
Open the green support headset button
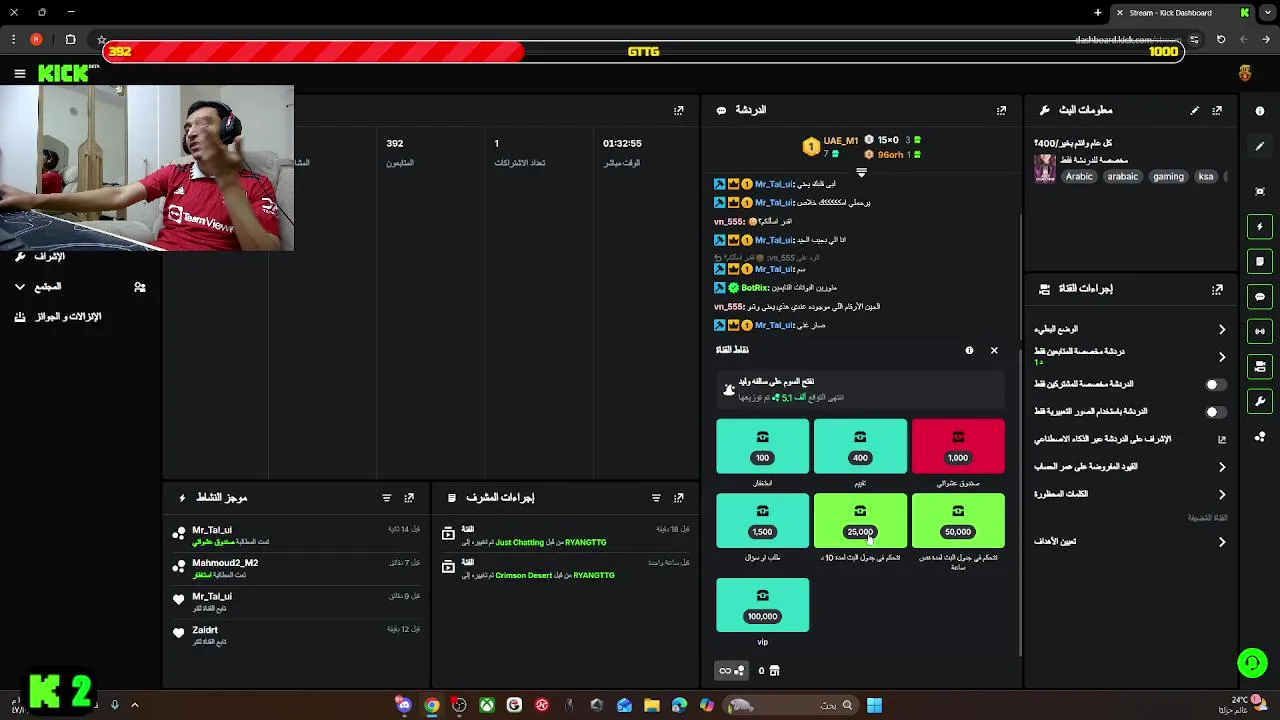pyautogui.click(x=1252, y=662)
